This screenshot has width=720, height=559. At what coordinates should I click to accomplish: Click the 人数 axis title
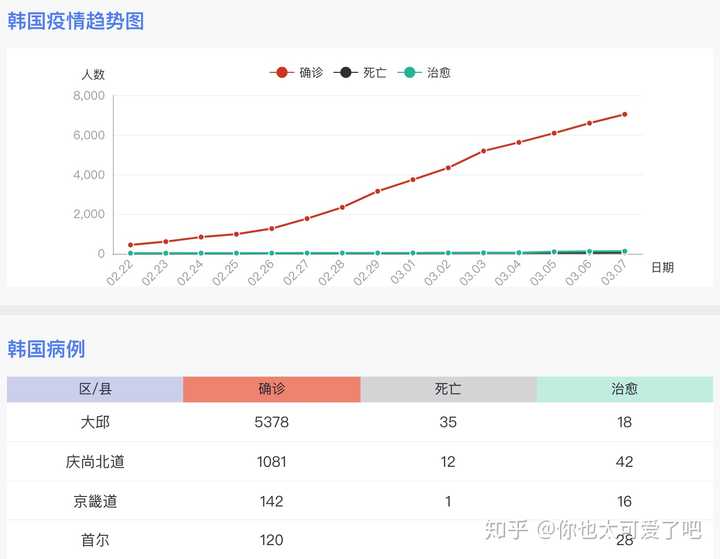coord(93,74)
